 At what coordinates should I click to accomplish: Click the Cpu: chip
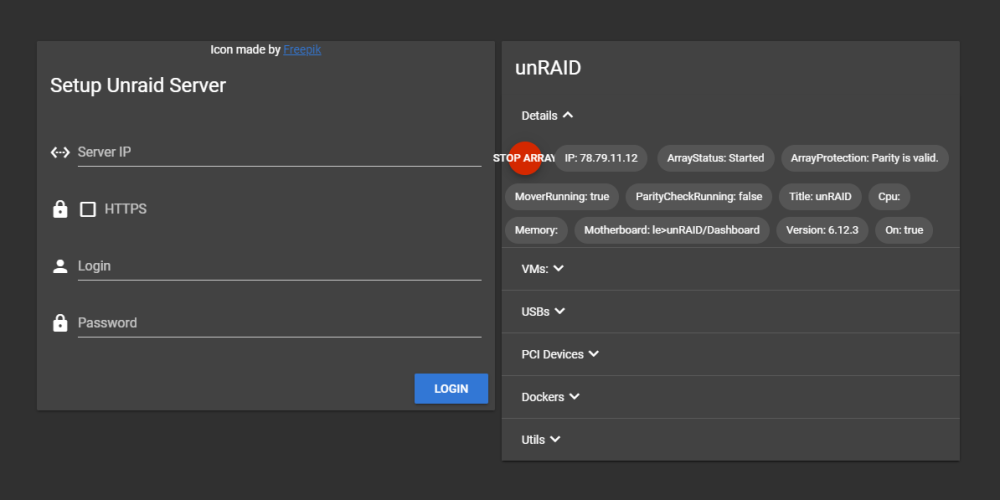tap(889, 196)
